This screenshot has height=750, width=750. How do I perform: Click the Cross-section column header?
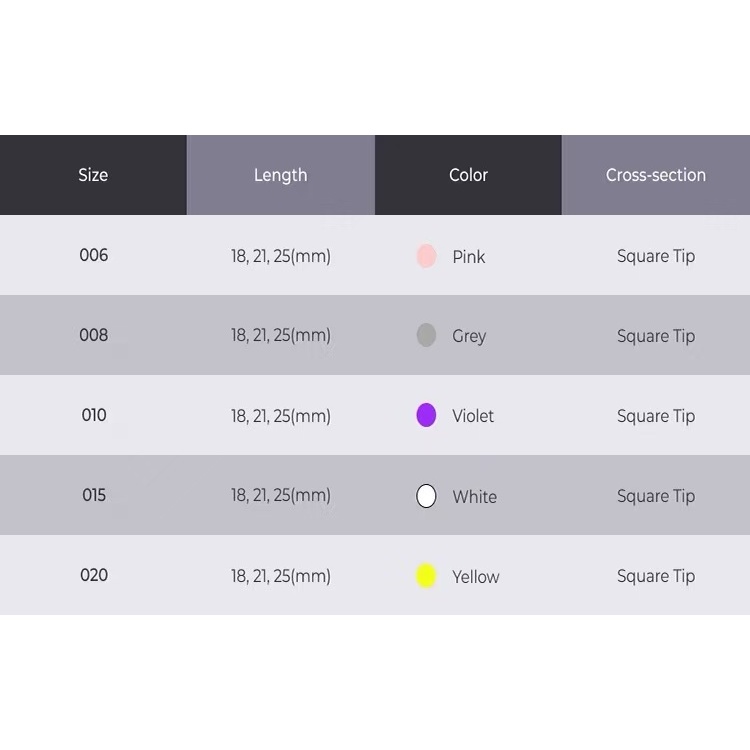tap(656, 175)
